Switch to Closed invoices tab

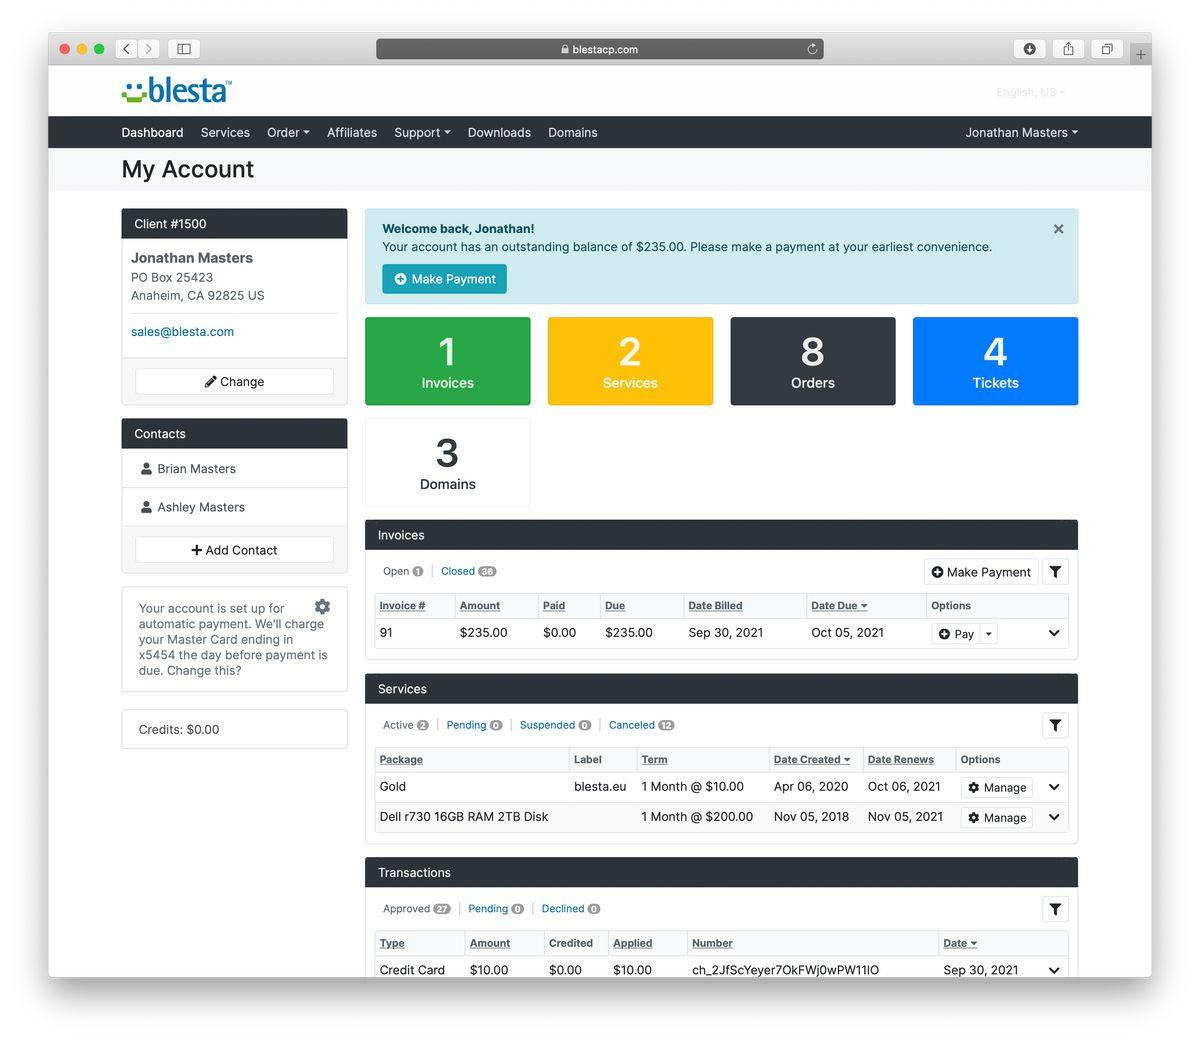pyautogui.click(x=458, y=572)
